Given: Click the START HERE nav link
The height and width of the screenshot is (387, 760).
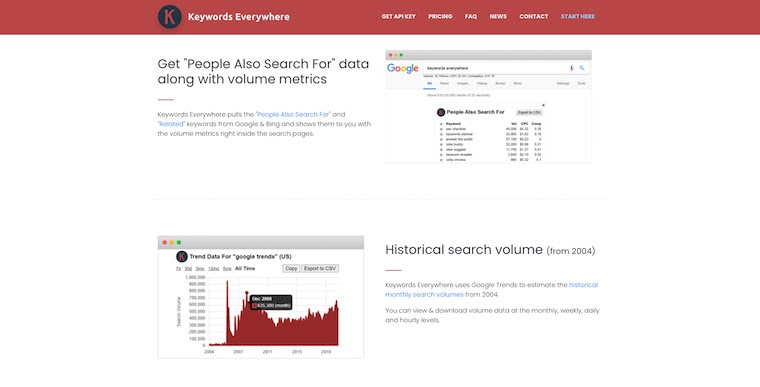Looking at the screenshot, I should (578, 16).
